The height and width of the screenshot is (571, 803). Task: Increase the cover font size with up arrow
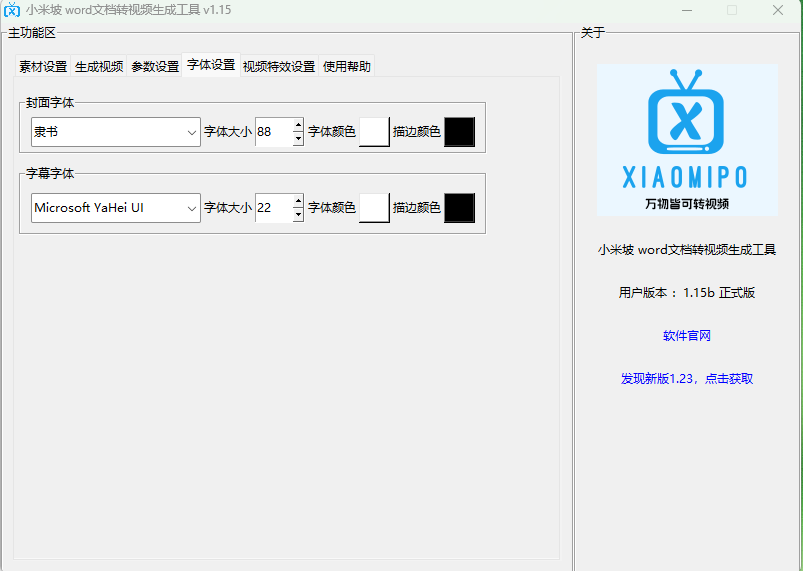point(298,126)
